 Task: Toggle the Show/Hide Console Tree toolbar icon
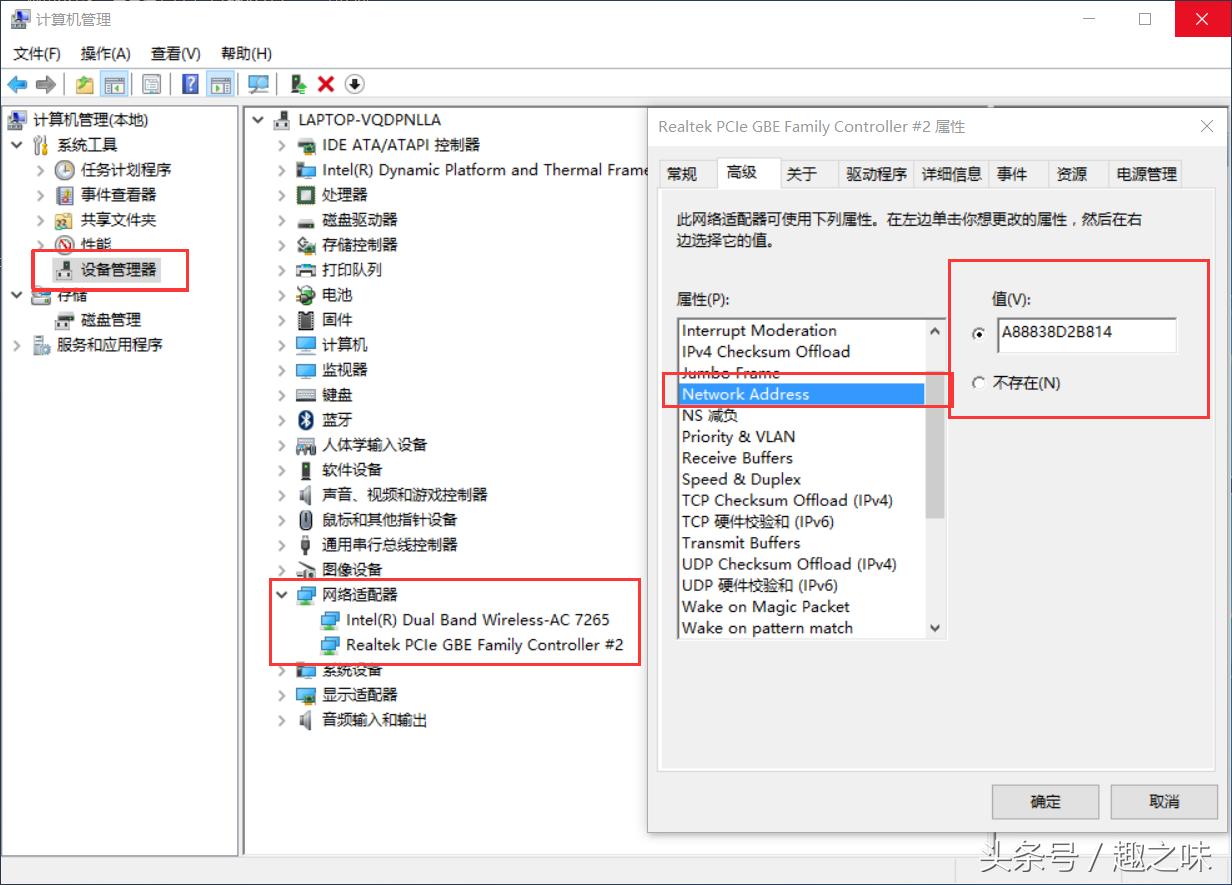click(115, 85)
